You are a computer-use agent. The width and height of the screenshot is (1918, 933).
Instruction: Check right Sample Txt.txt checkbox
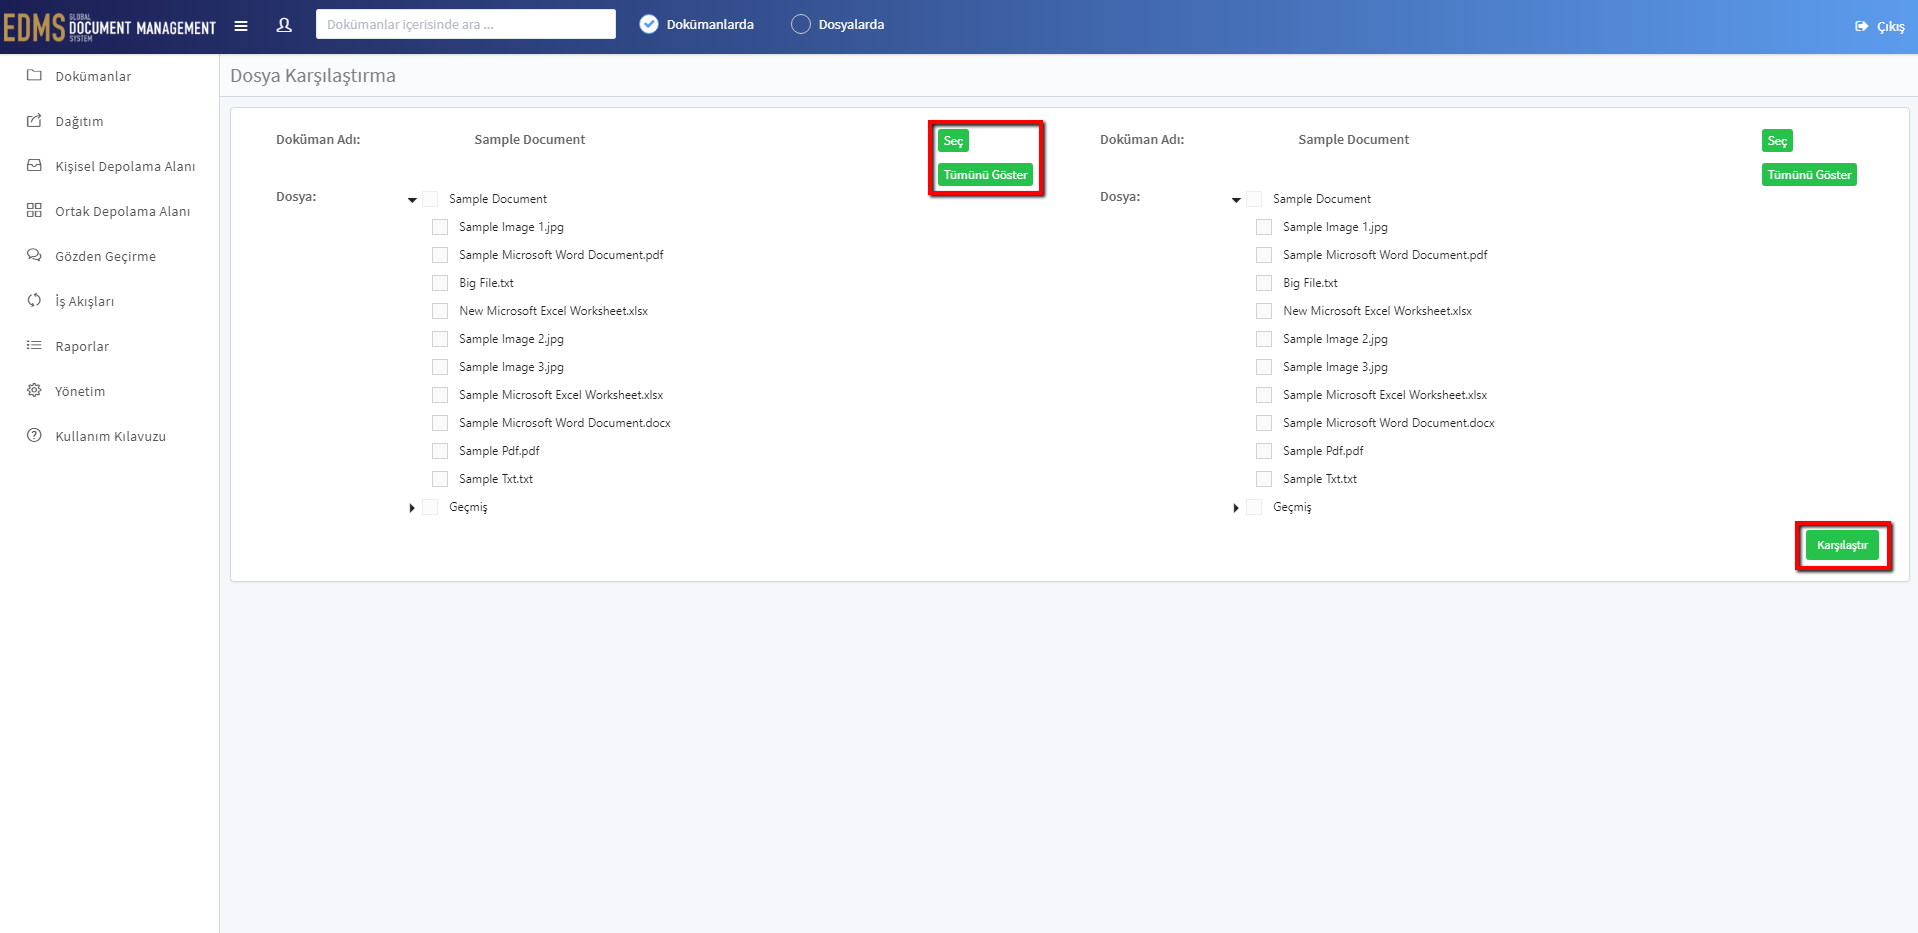[x=1264, y=479]
